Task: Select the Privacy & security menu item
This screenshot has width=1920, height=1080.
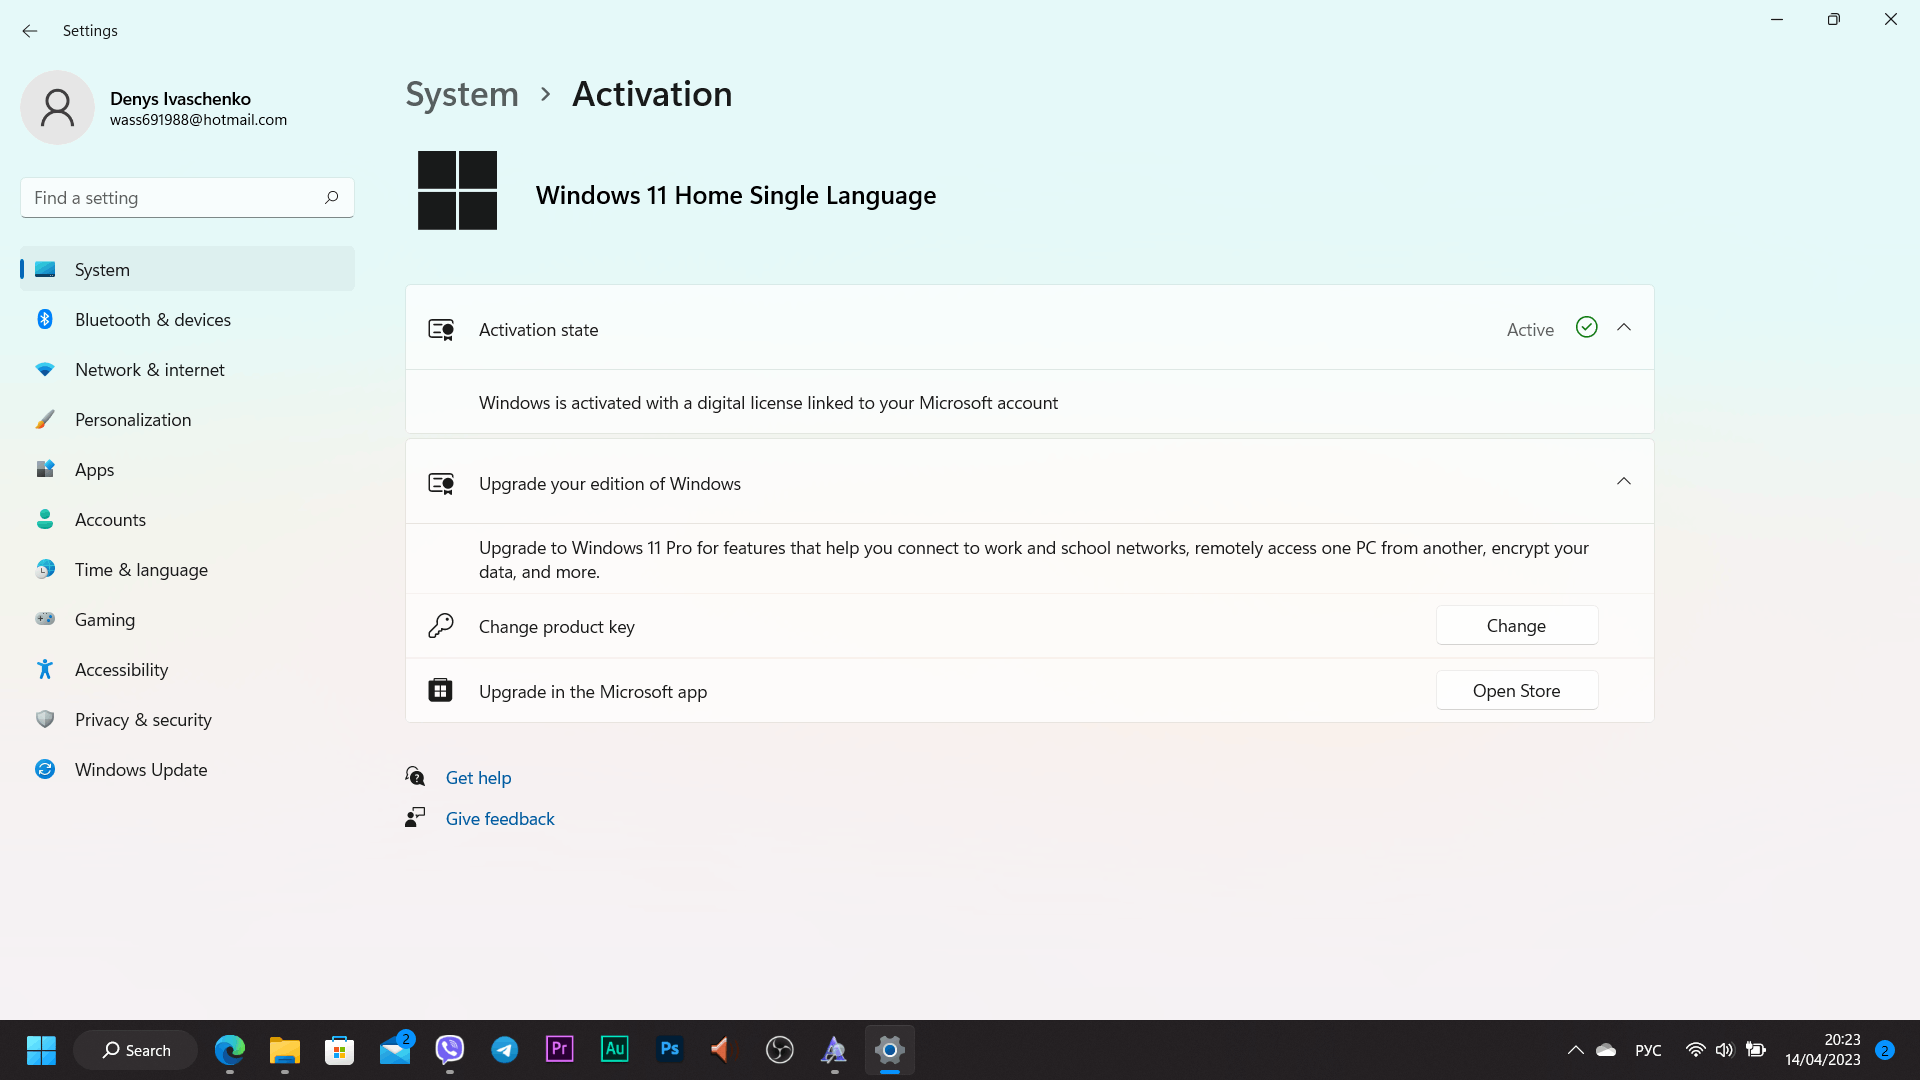Action: [142, 720]
